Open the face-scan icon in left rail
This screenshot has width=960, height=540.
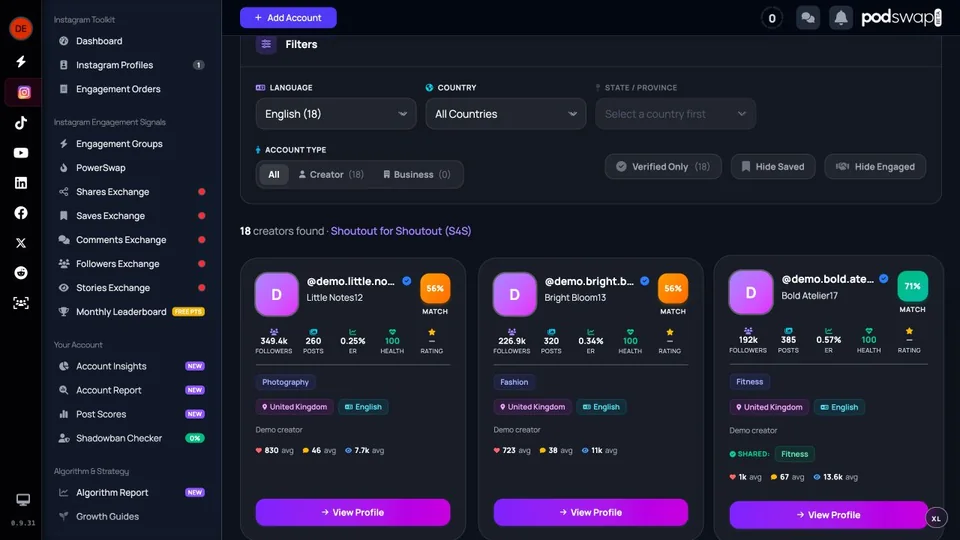click(21, 303)
